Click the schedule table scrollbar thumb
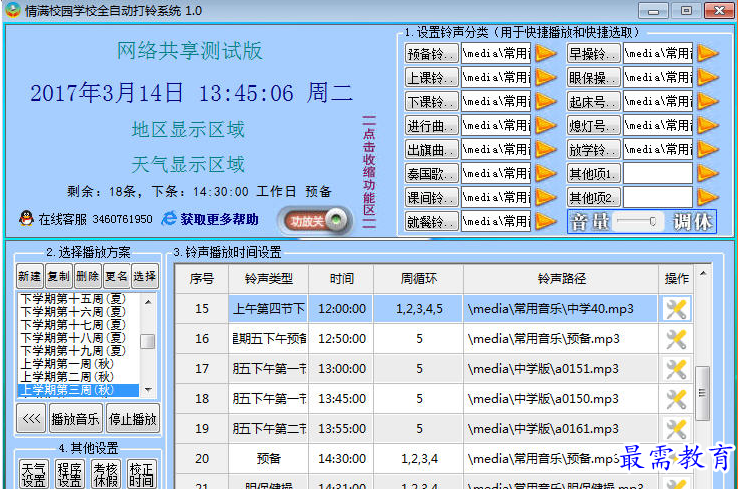Viewport: 741px width, 489px height. [x=703, y=393]
